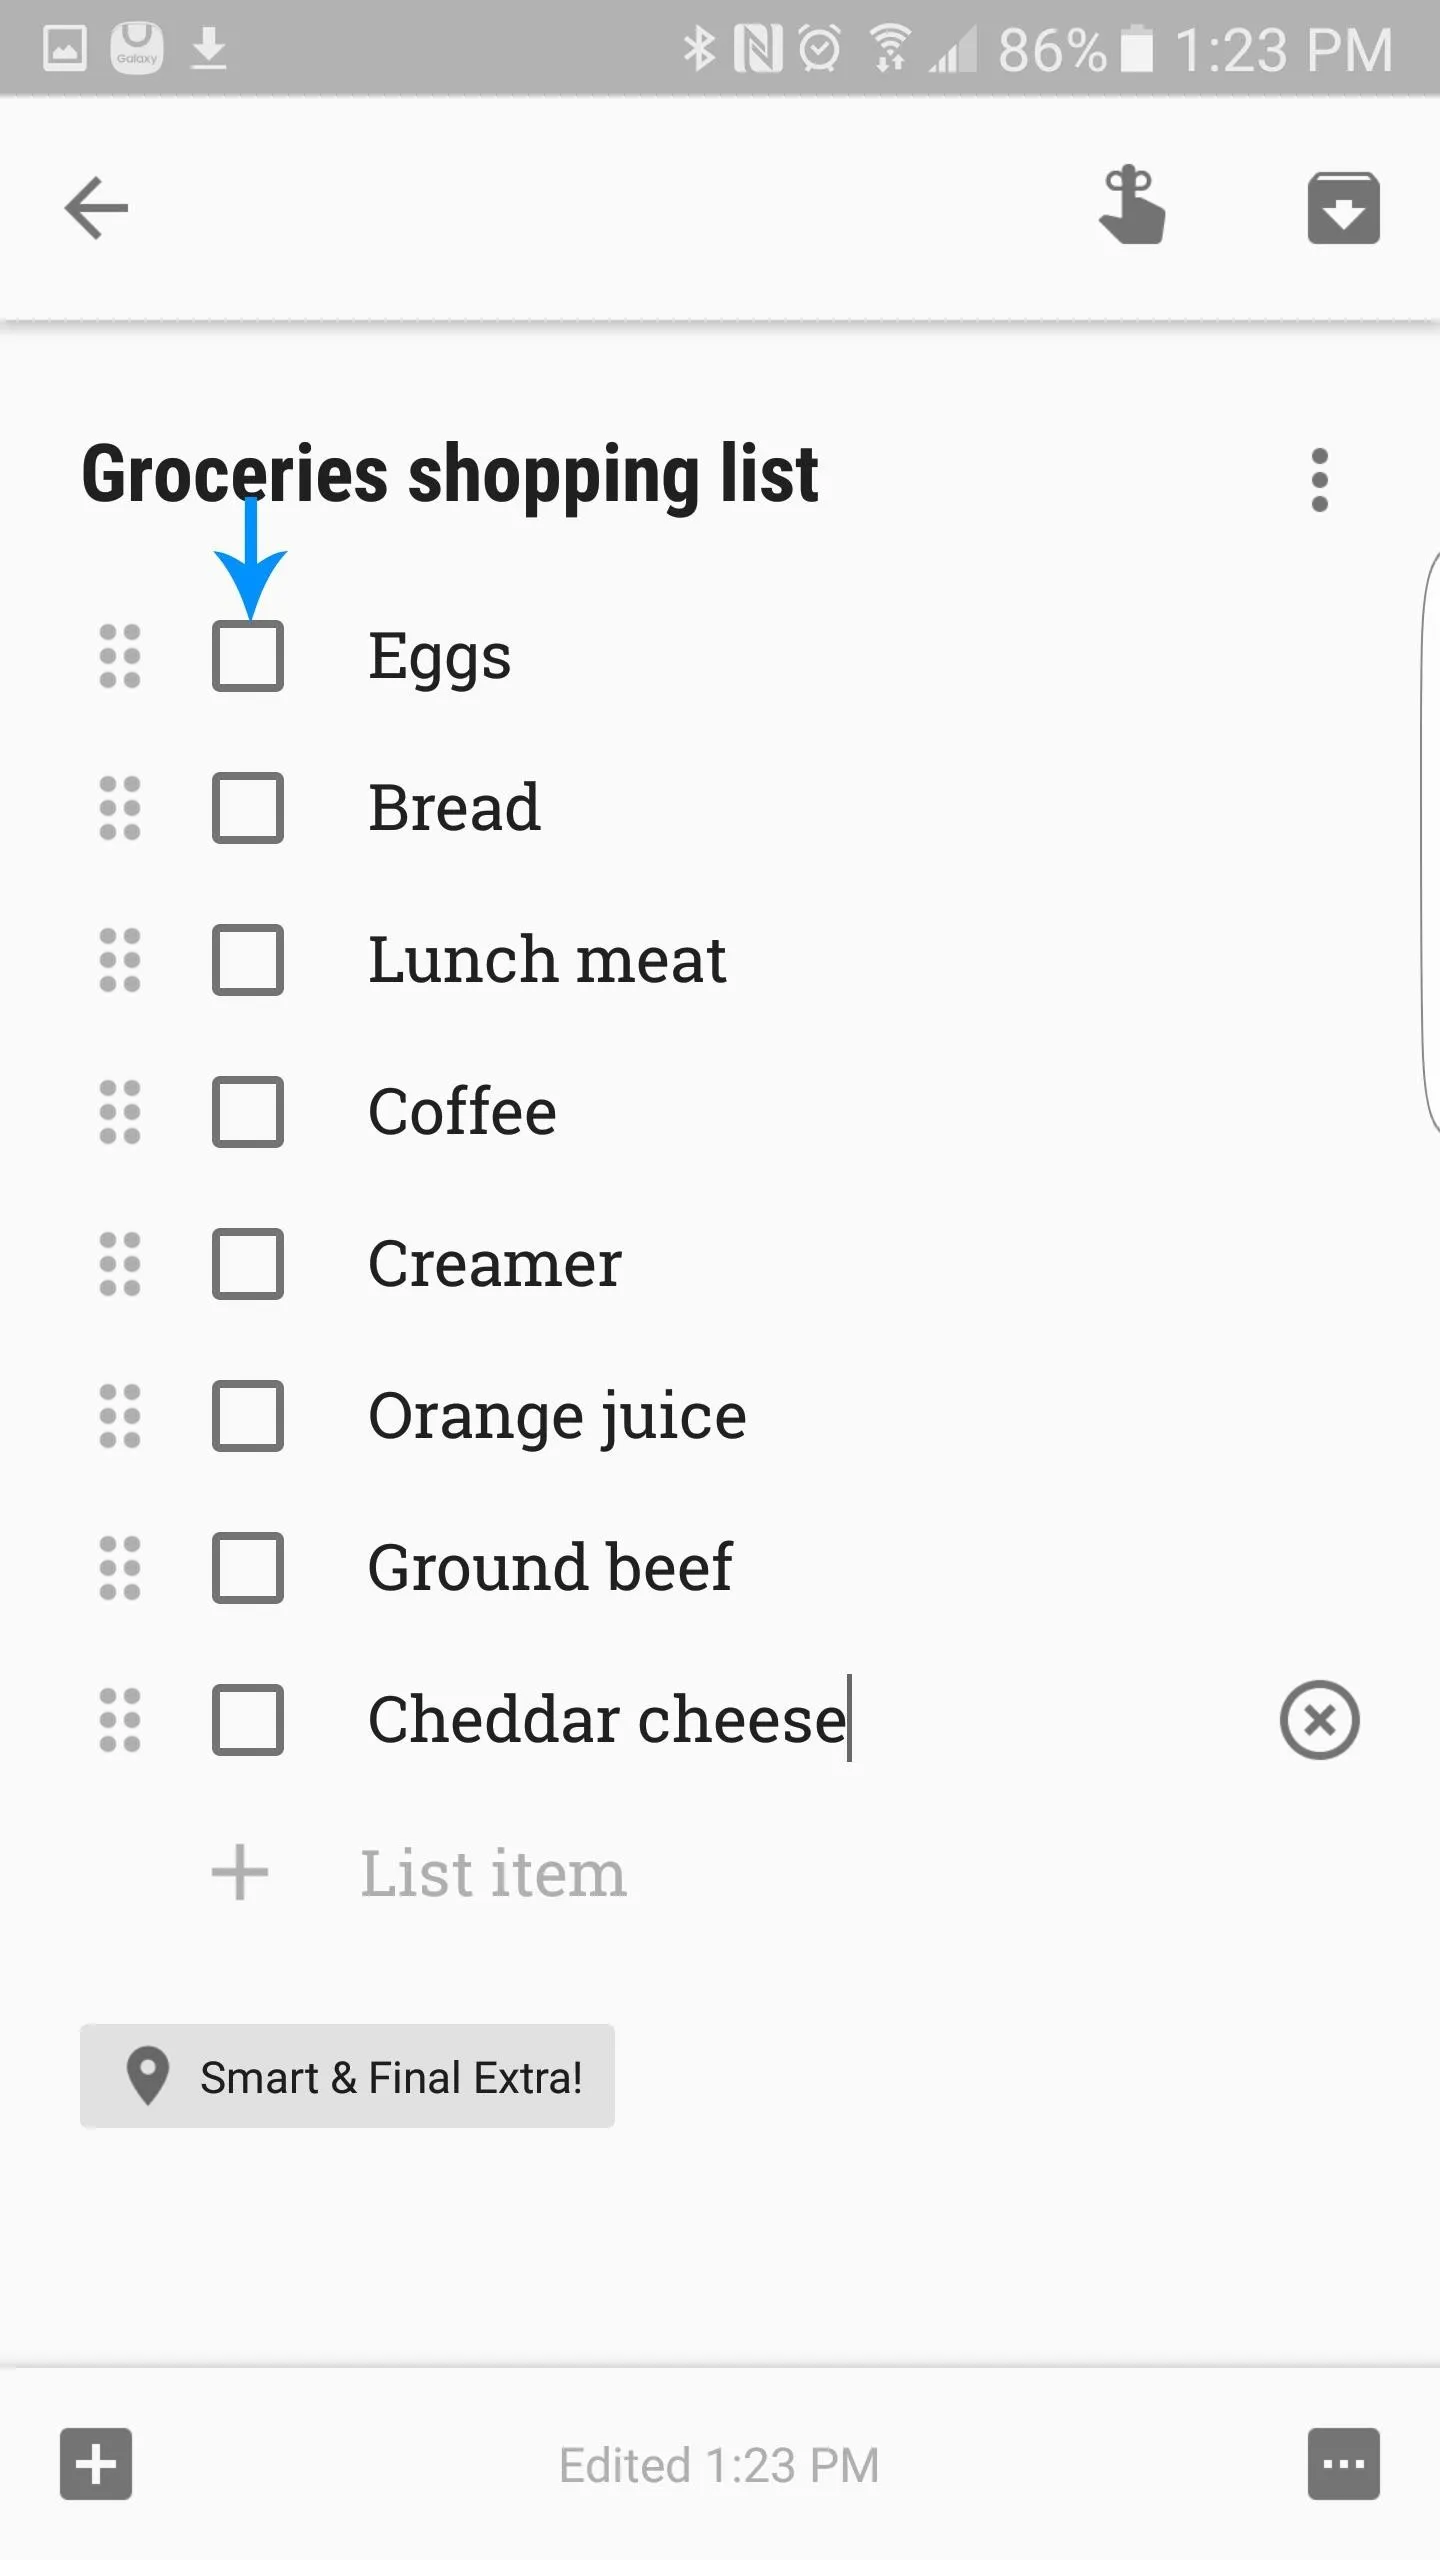This screenshot has height=2560, width=1440.
Task: Archive the note with the archive icon
Action: 1343,208
